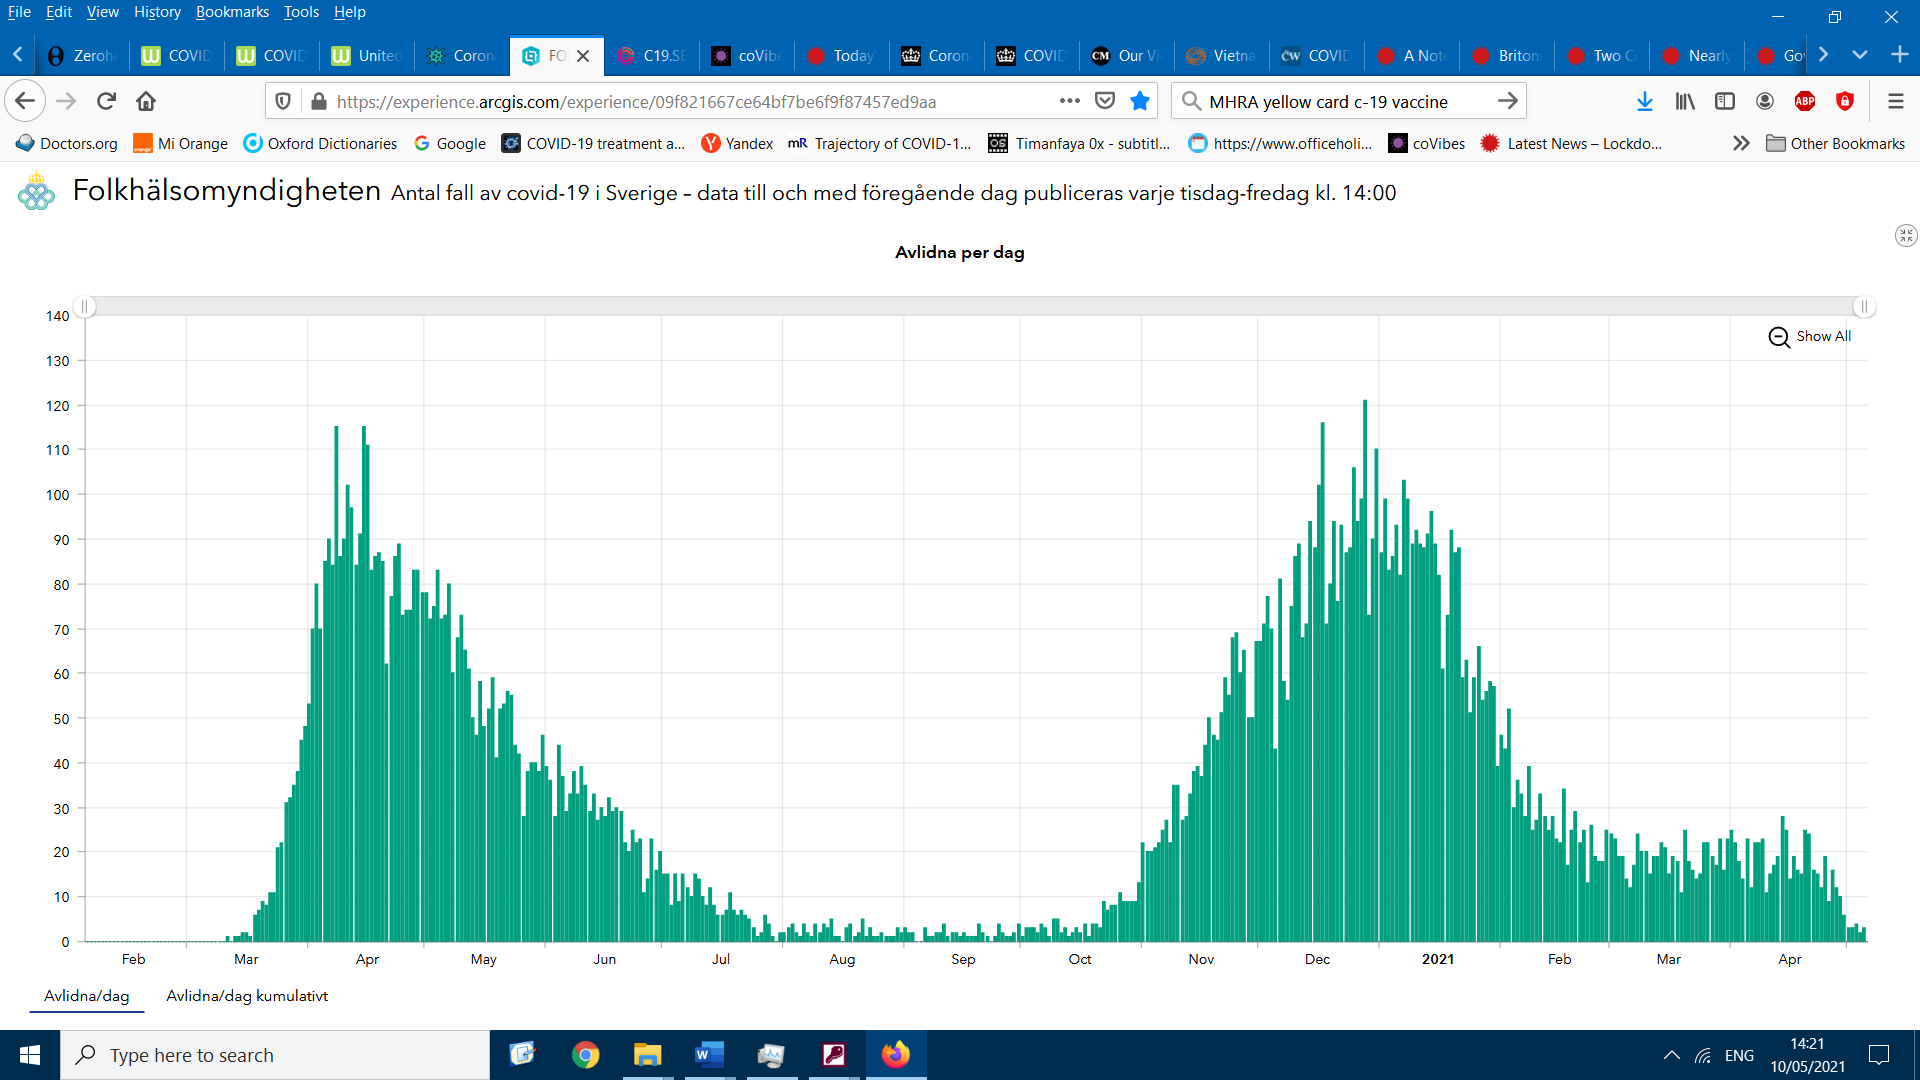Image resolution: width=1920 pixels, height=1080 pixels.
Task: Open the Library bookshelf icon
Action: coord(1685,101)
